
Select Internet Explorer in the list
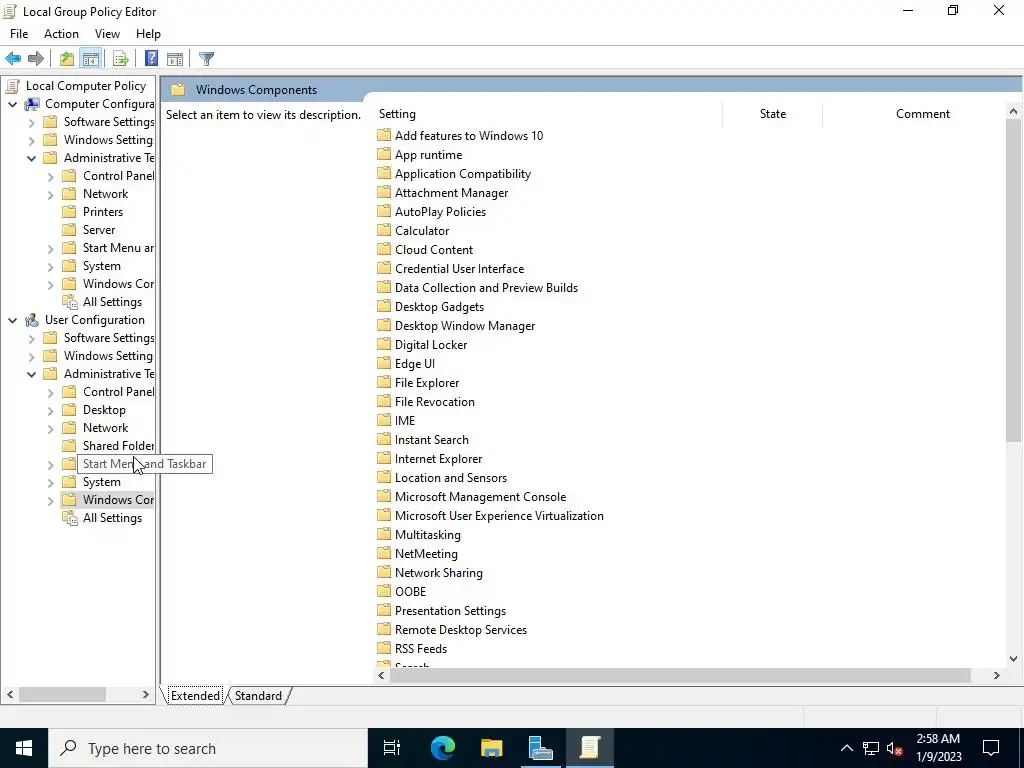[438, 458]
